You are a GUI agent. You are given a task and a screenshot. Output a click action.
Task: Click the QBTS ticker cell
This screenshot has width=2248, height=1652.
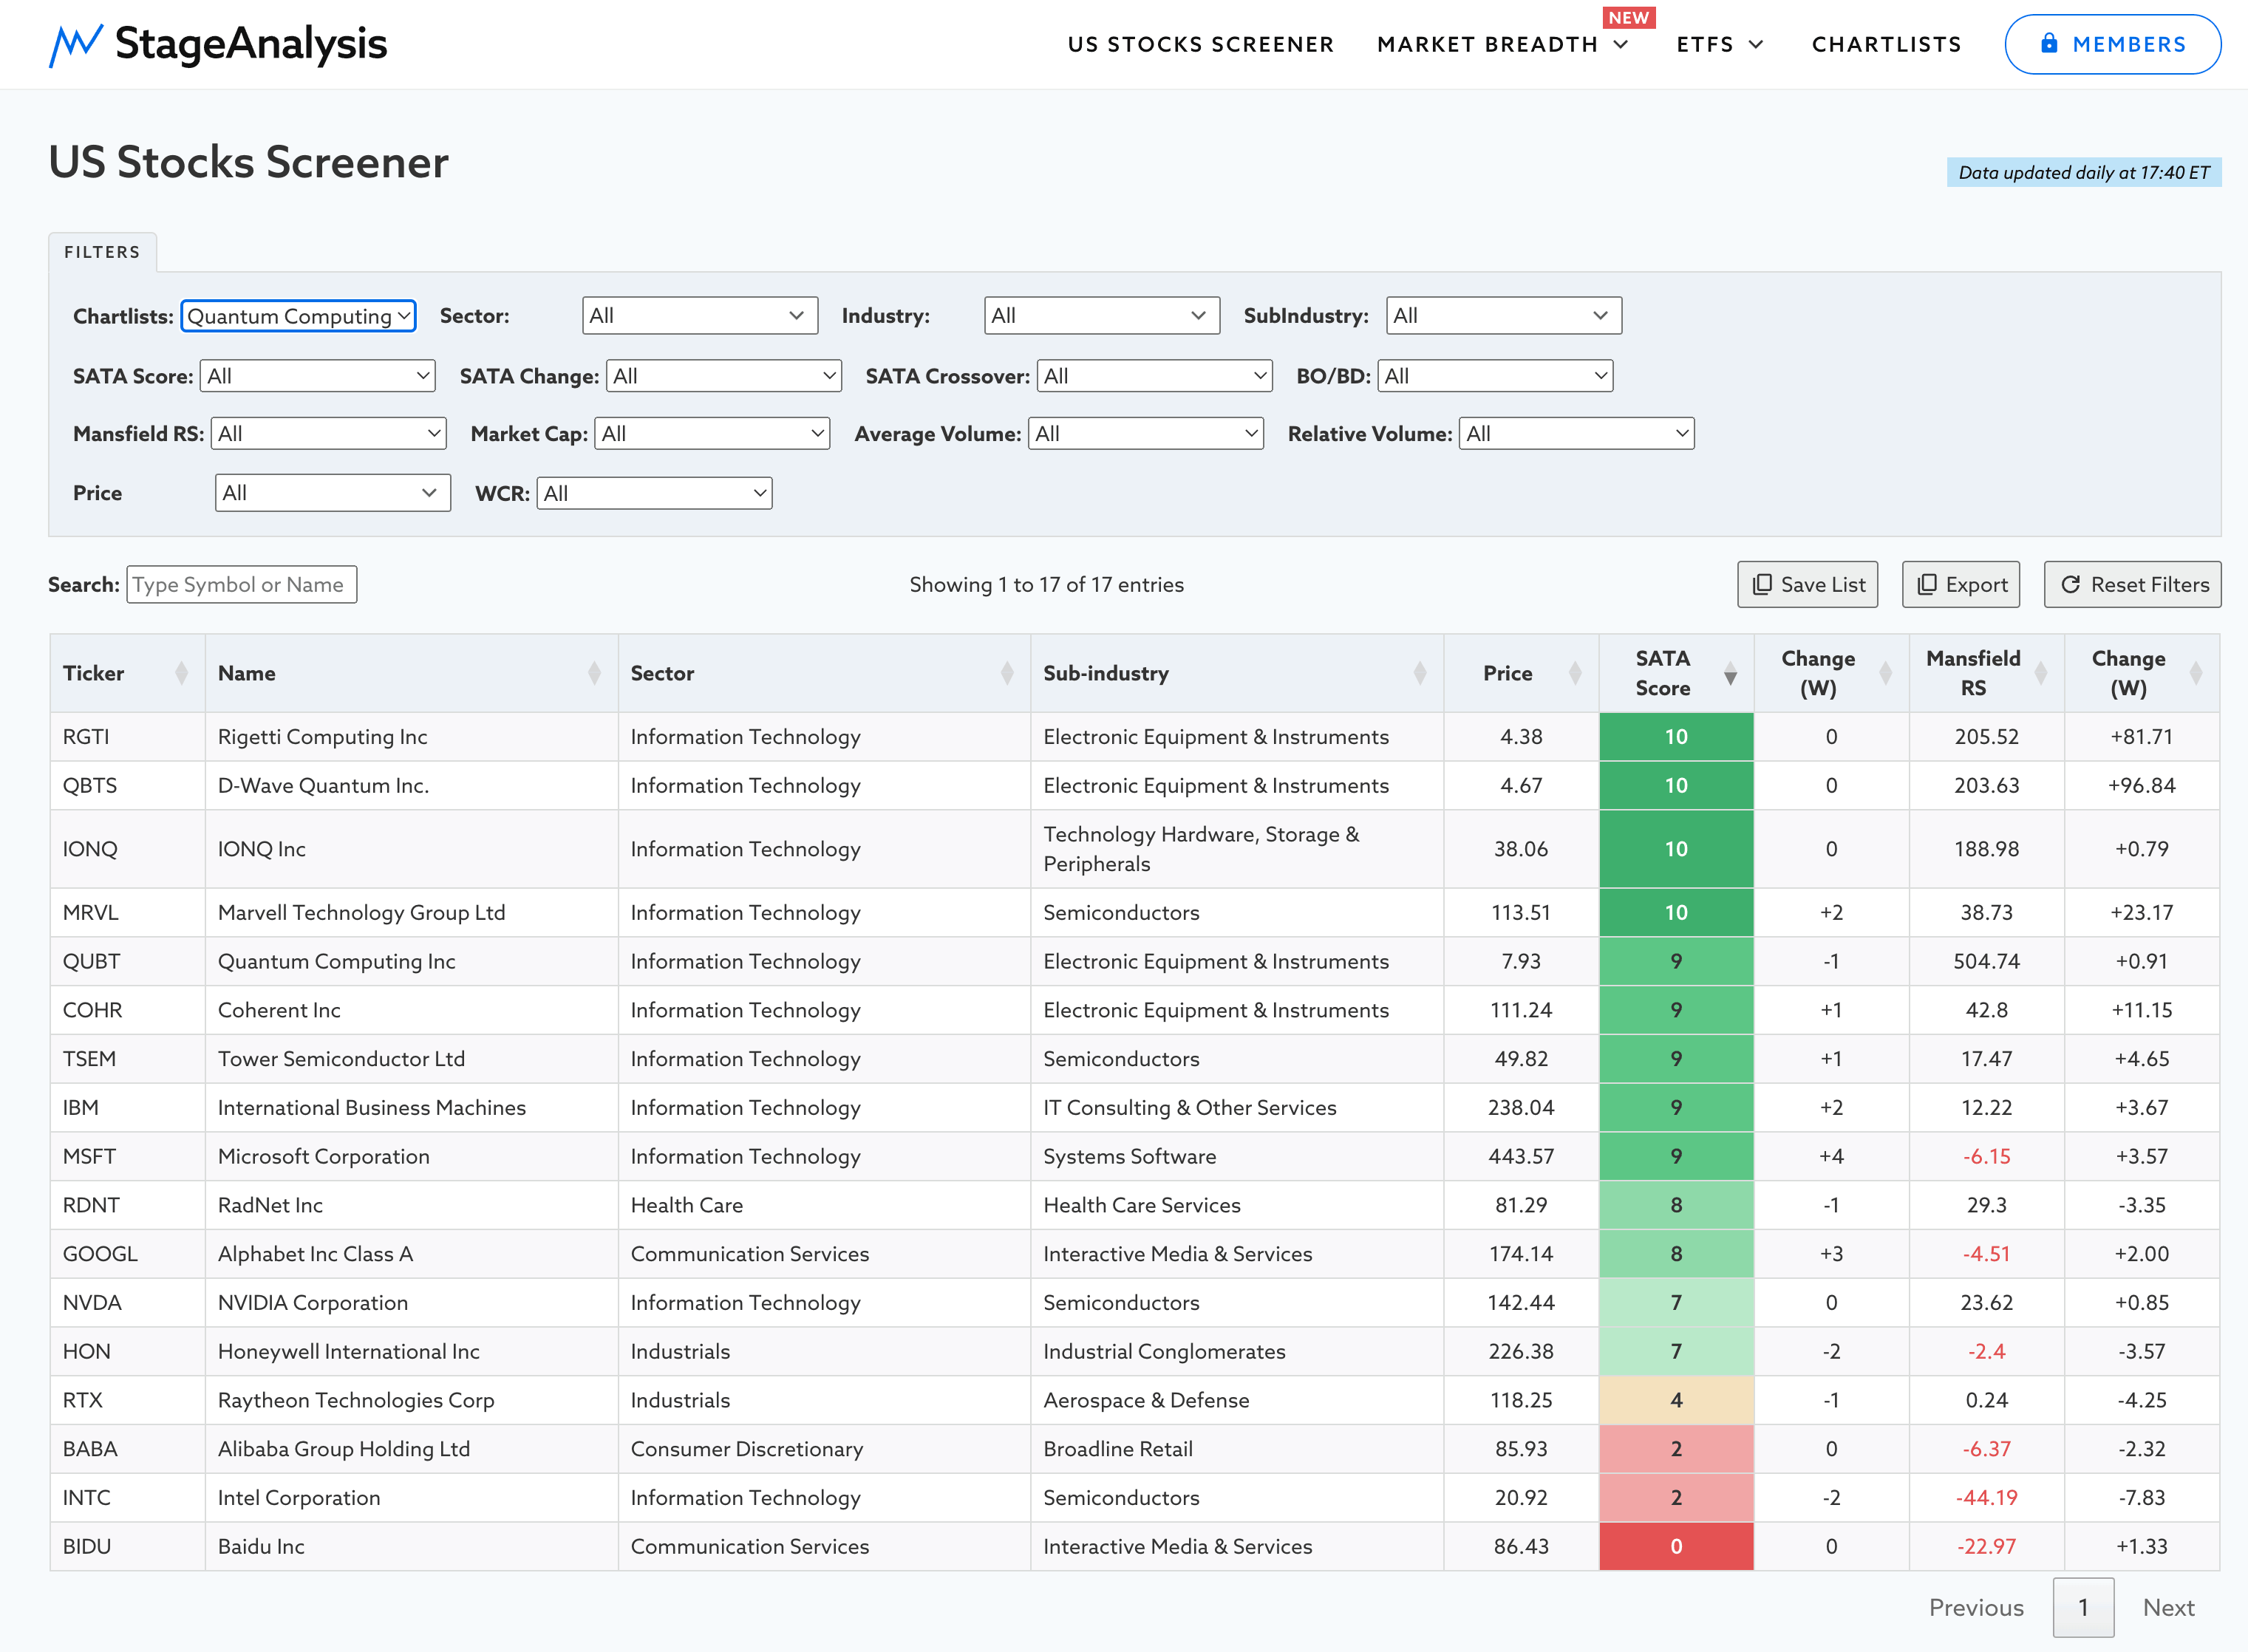click(x=127, y=786)
